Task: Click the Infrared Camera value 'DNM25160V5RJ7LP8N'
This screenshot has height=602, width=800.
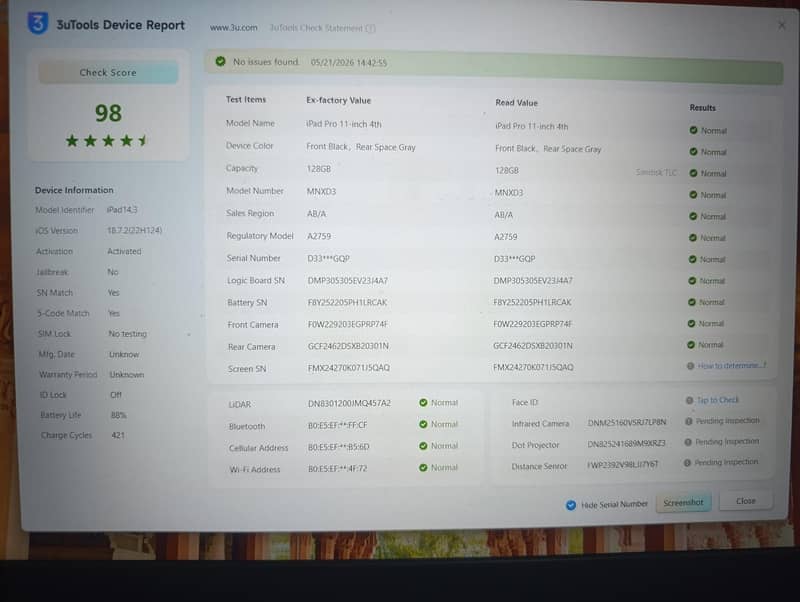Action: click(627, 422)
